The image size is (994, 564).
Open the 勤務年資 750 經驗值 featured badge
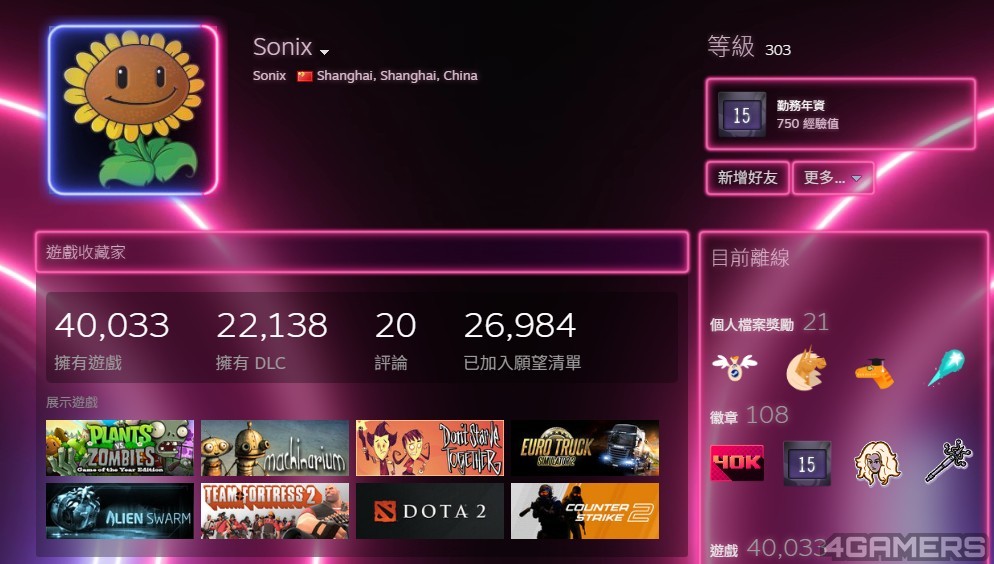point(841,114)
